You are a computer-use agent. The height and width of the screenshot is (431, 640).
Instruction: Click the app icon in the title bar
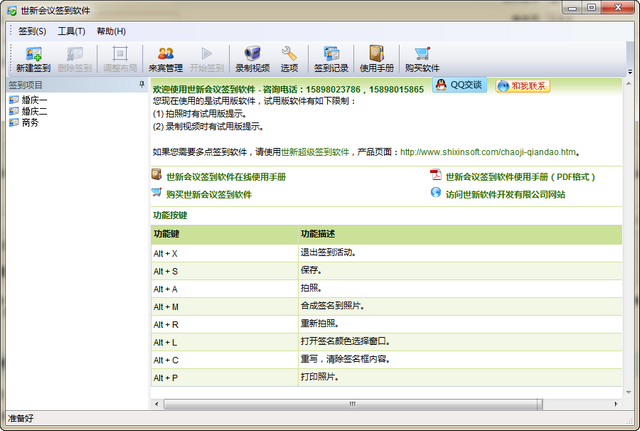click(x=12, y=11)
